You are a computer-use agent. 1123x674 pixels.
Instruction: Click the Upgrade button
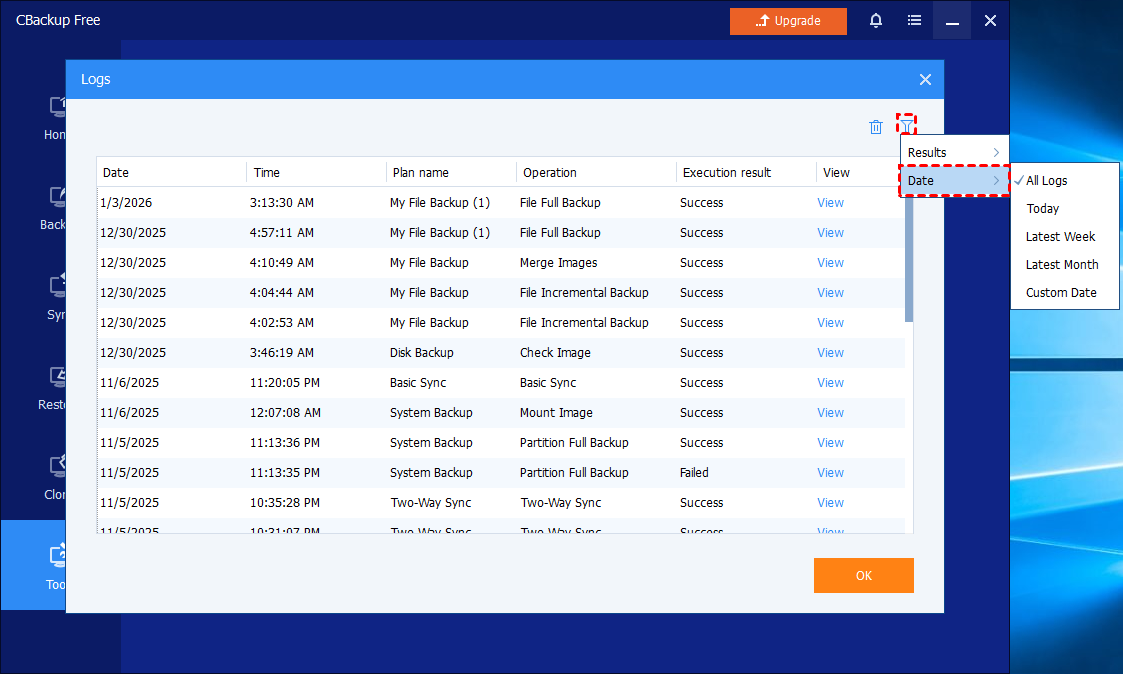point(788,21)
